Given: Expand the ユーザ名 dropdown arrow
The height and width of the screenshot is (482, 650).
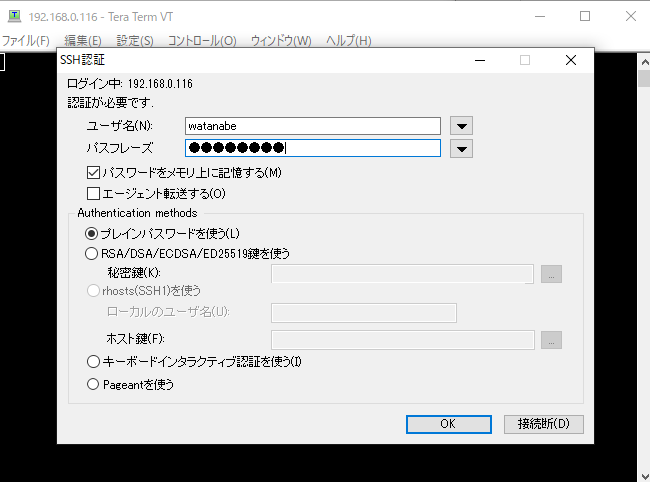Looking at the screenshot, I should pyautogui.click(x=460, y=126).
